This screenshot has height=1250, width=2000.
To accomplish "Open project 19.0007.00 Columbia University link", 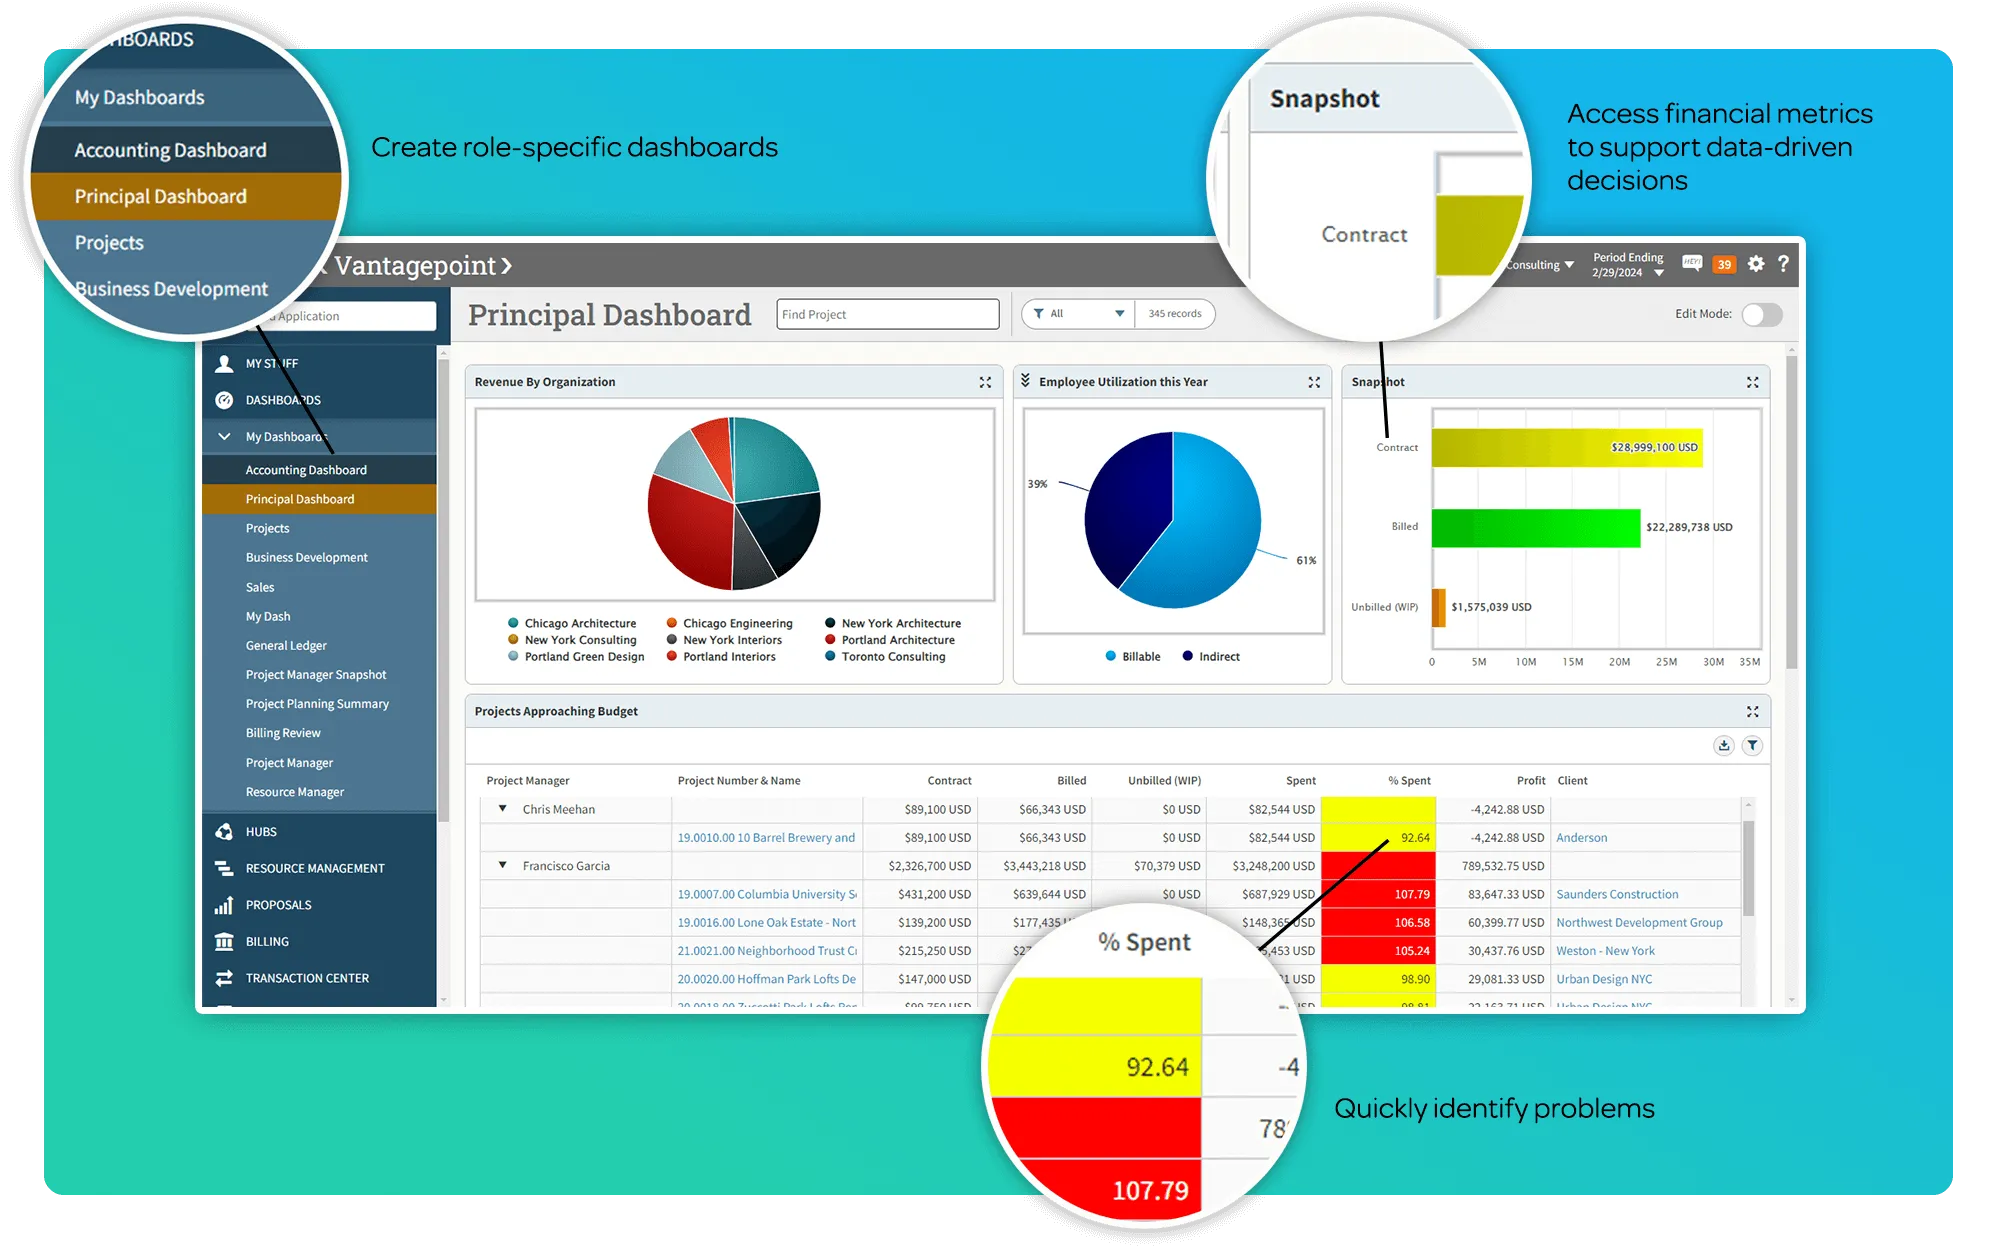I will coord(766,894).
